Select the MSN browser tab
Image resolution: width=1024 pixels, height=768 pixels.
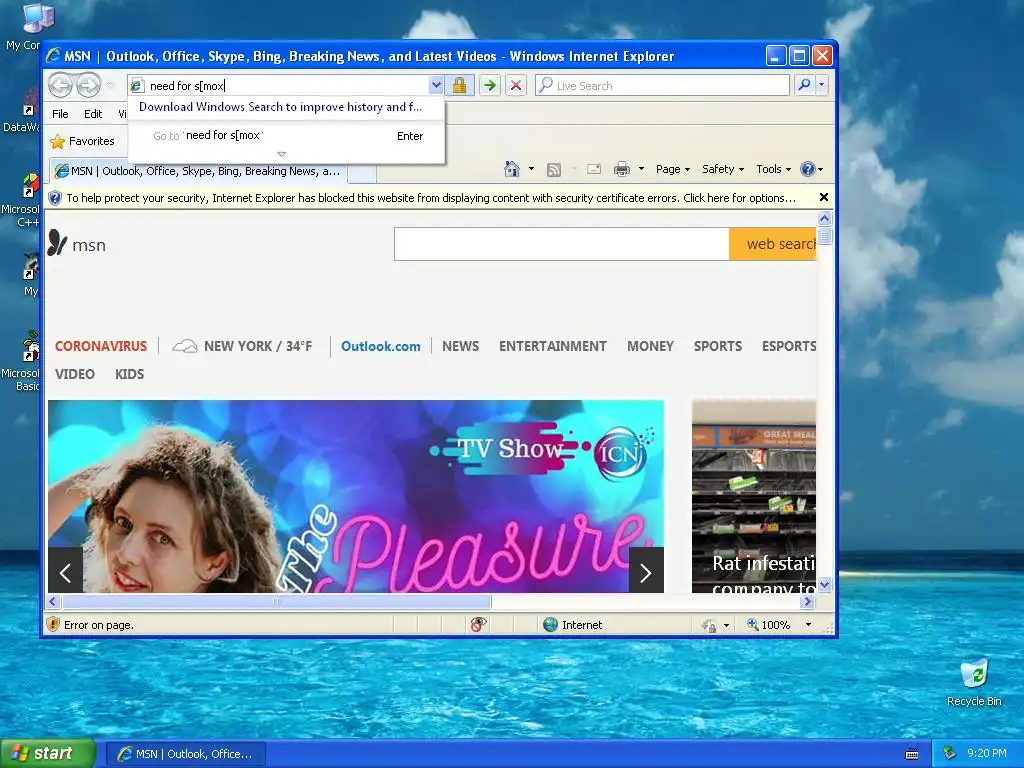199,171
